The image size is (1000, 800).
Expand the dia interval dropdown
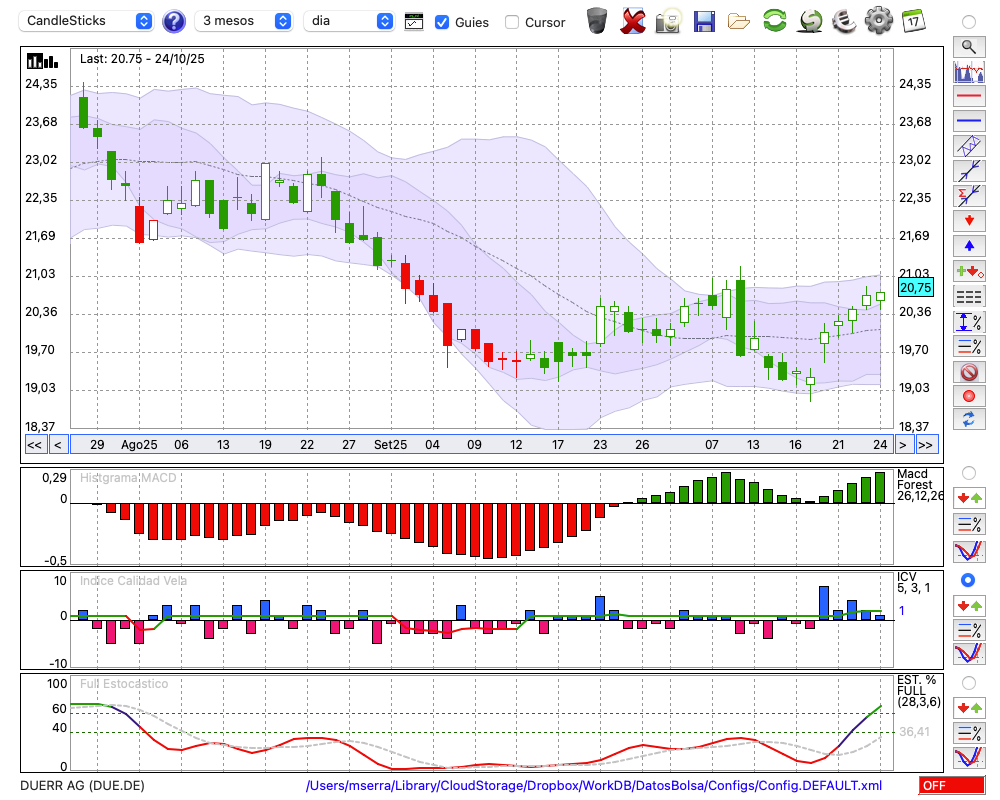click(x=349, y=21)
